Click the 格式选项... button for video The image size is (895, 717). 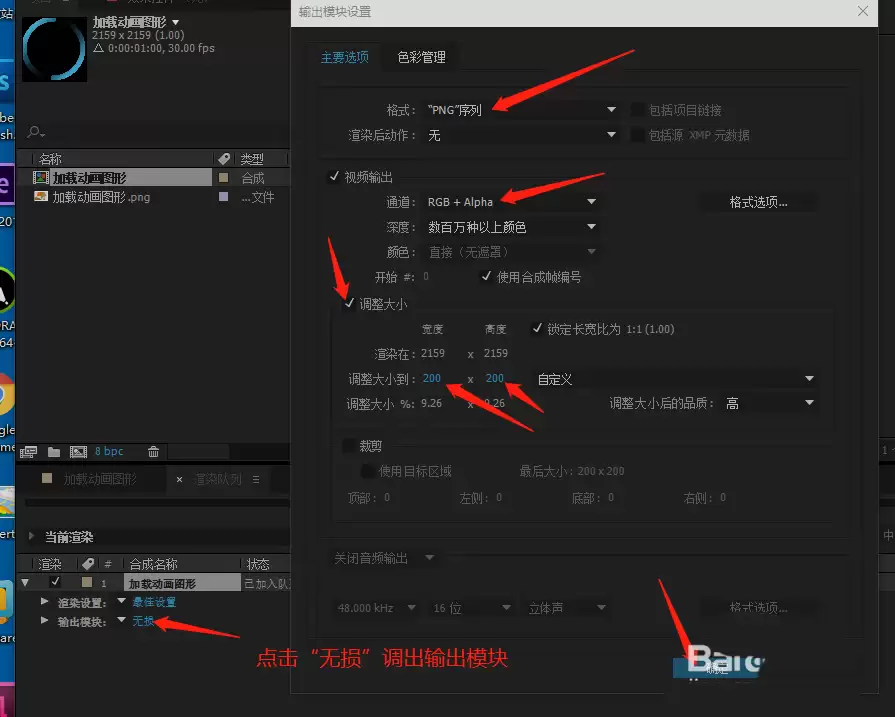(x=758, y=202)
